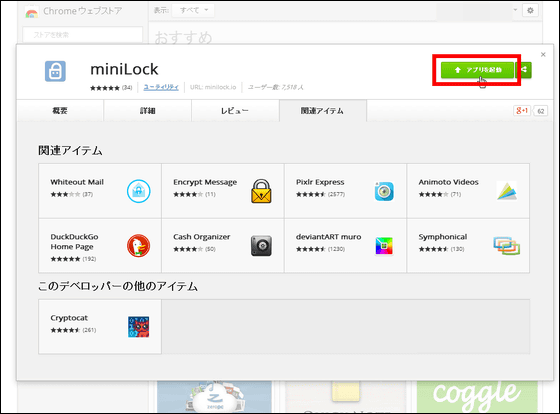Click the miniLock app title

(x=124, y=69)
